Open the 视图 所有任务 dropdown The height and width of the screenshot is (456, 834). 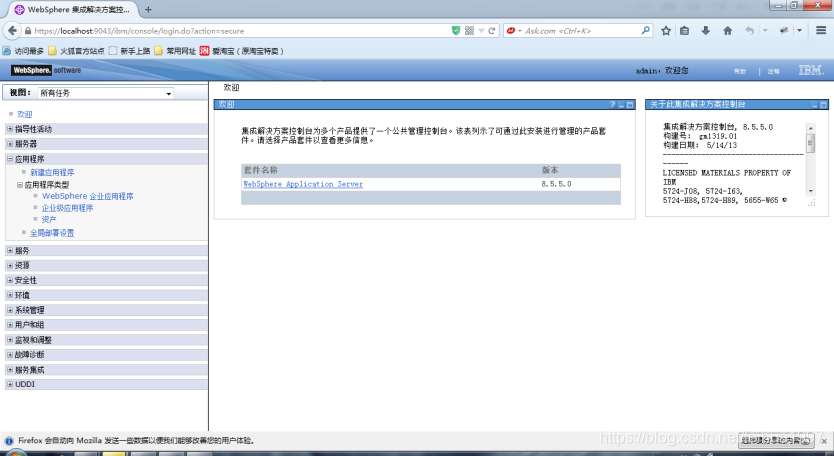106,93
